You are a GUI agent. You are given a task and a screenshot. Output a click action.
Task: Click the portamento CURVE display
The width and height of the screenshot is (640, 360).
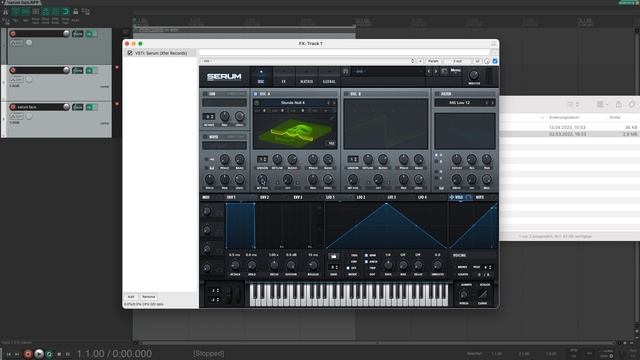[483, 294]
